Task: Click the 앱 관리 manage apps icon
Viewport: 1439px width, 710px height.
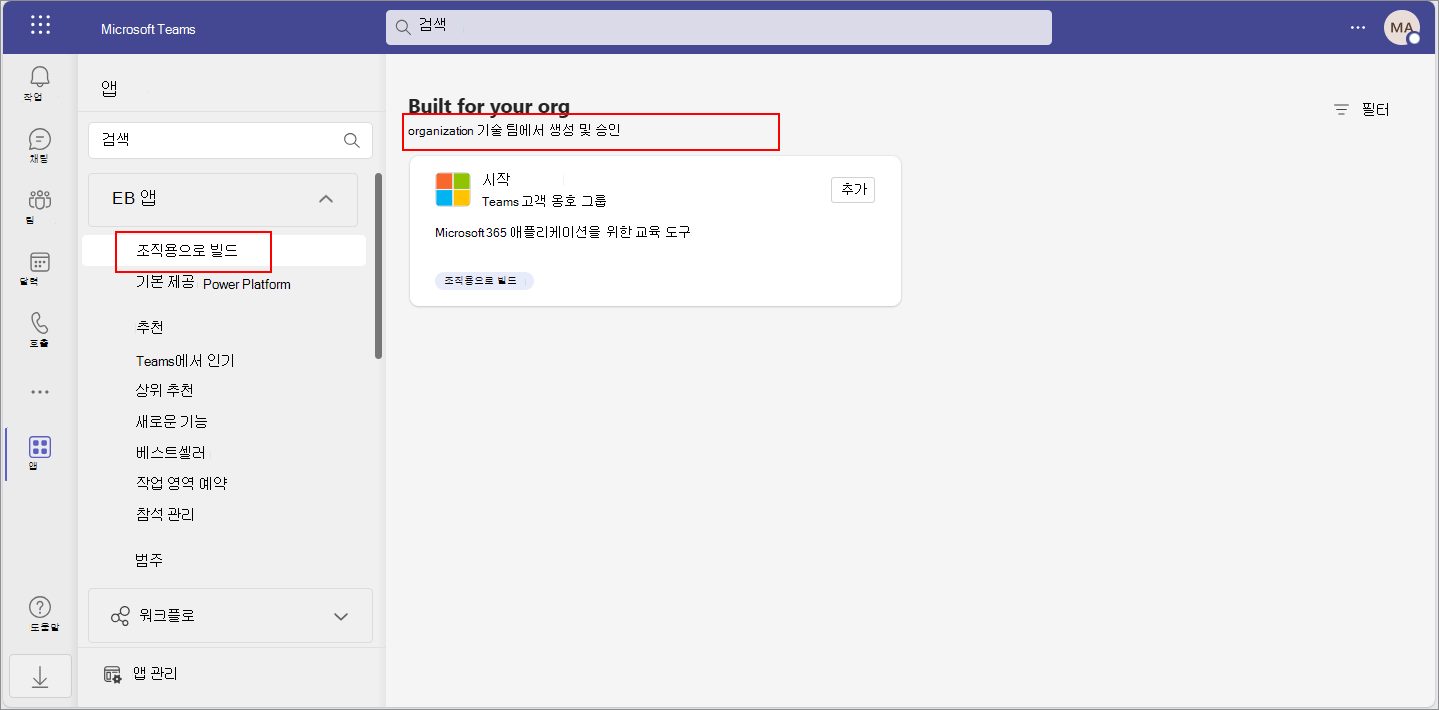Action: click(x=113, y=674)
